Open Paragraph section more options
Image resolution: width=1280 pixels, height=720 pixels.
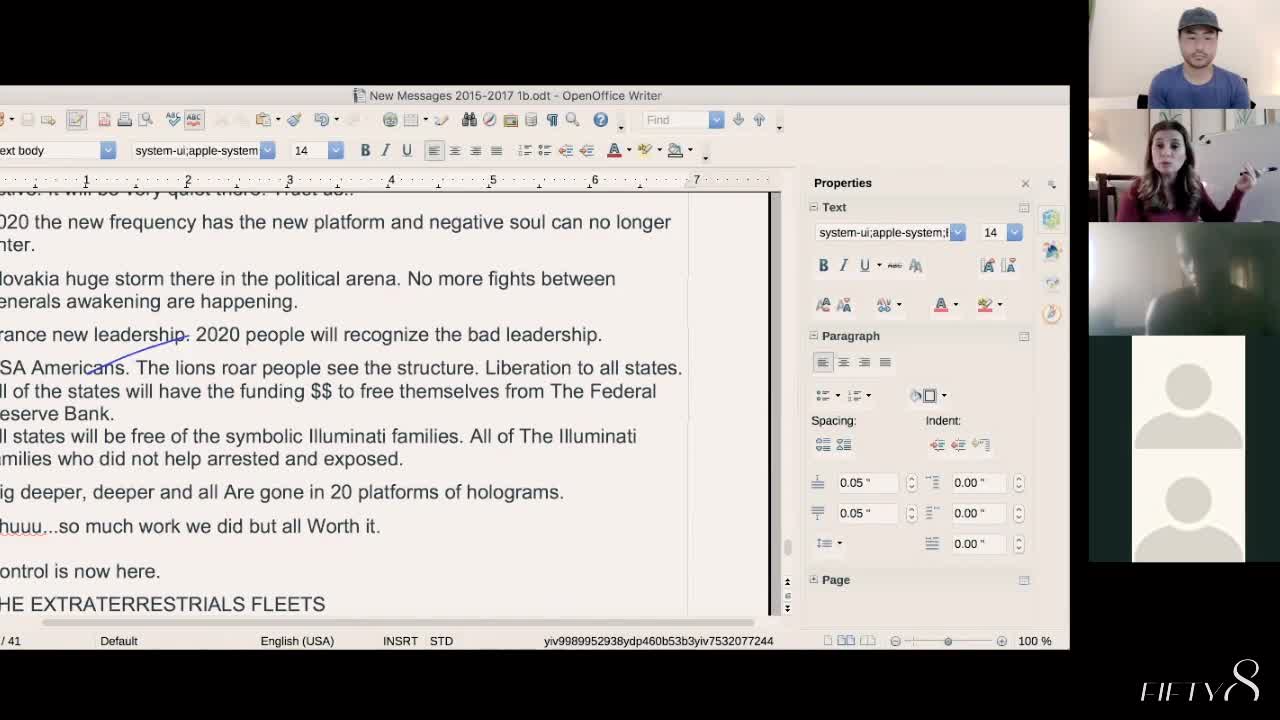(1024, 336)
